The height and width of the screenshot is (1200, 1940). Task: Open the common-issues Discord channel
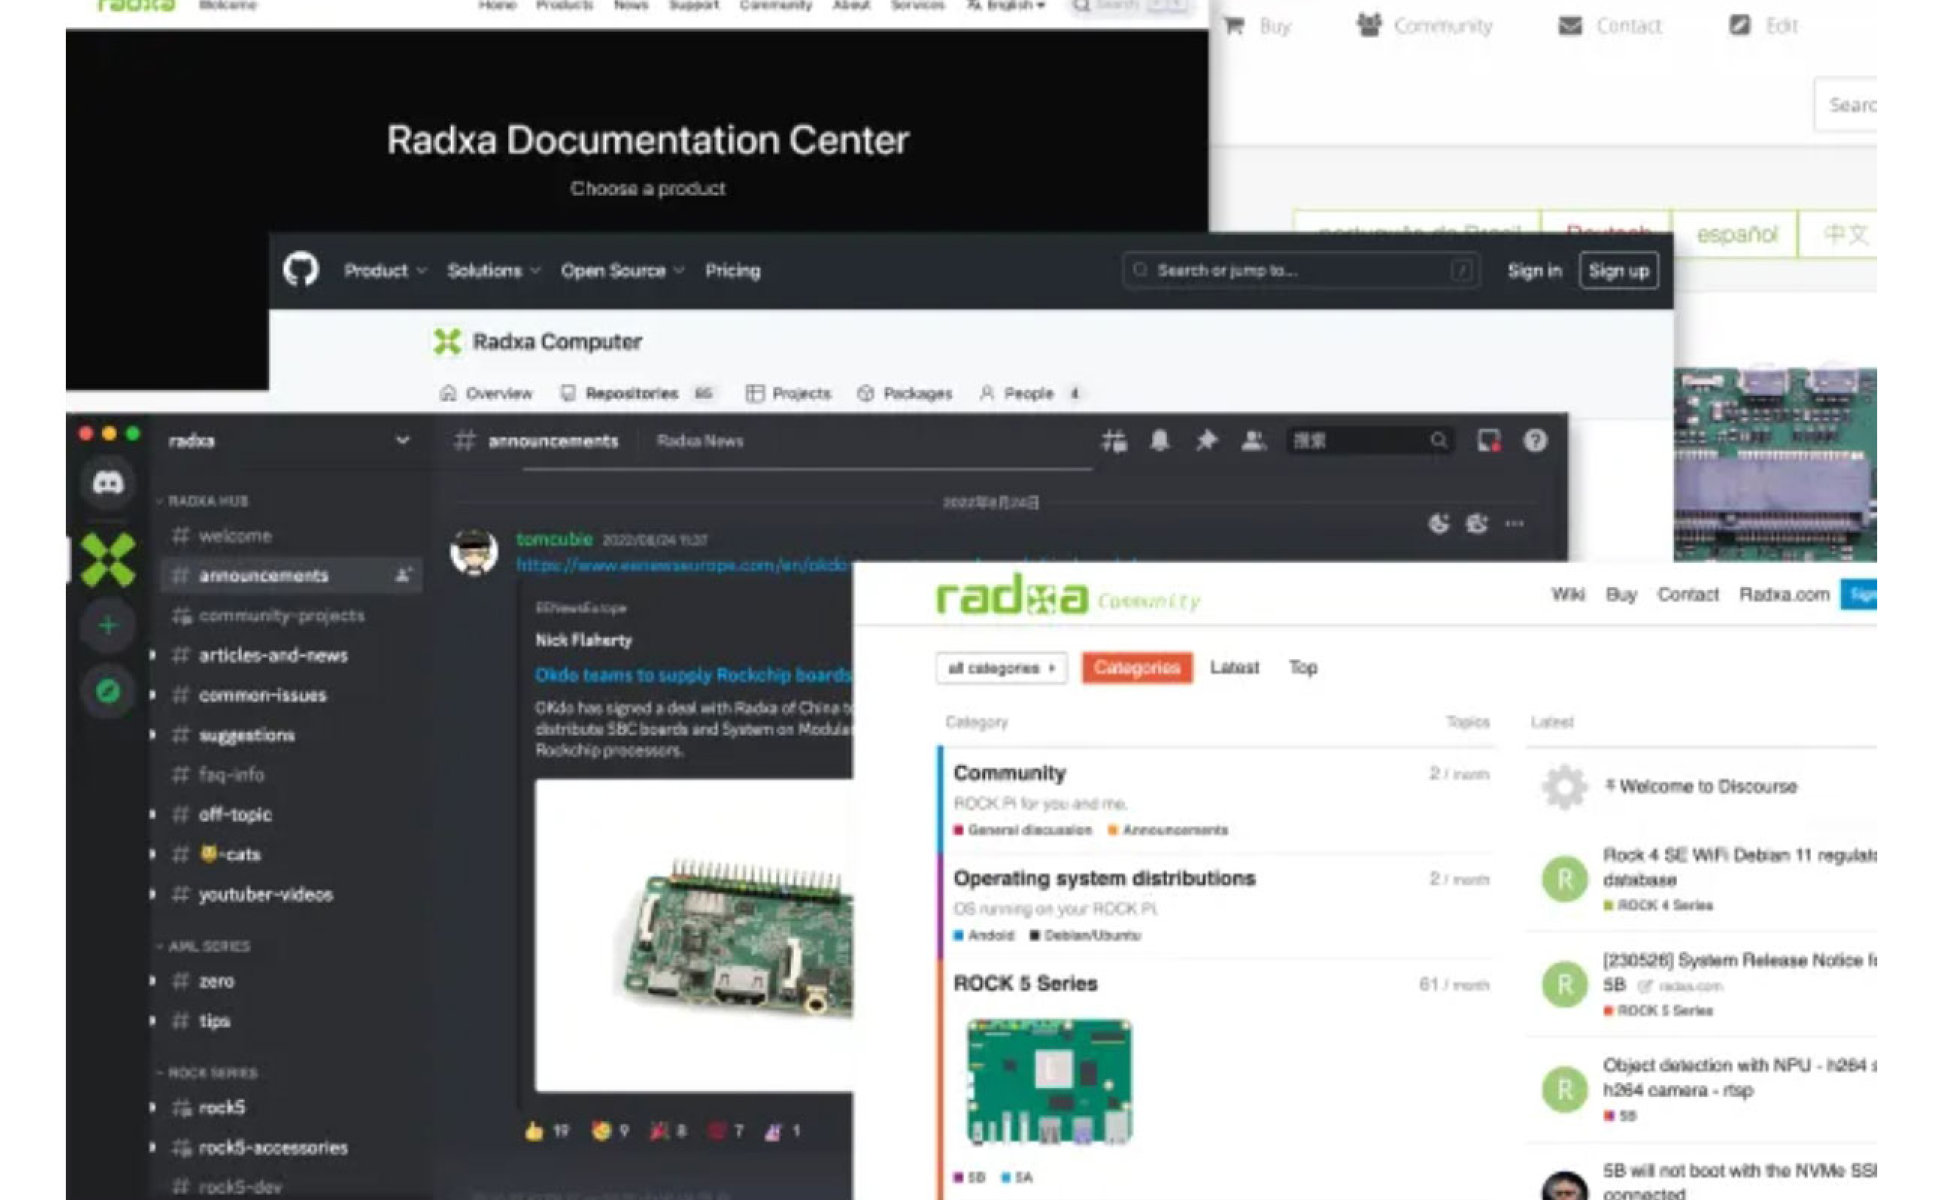click(x=262, y=695)
